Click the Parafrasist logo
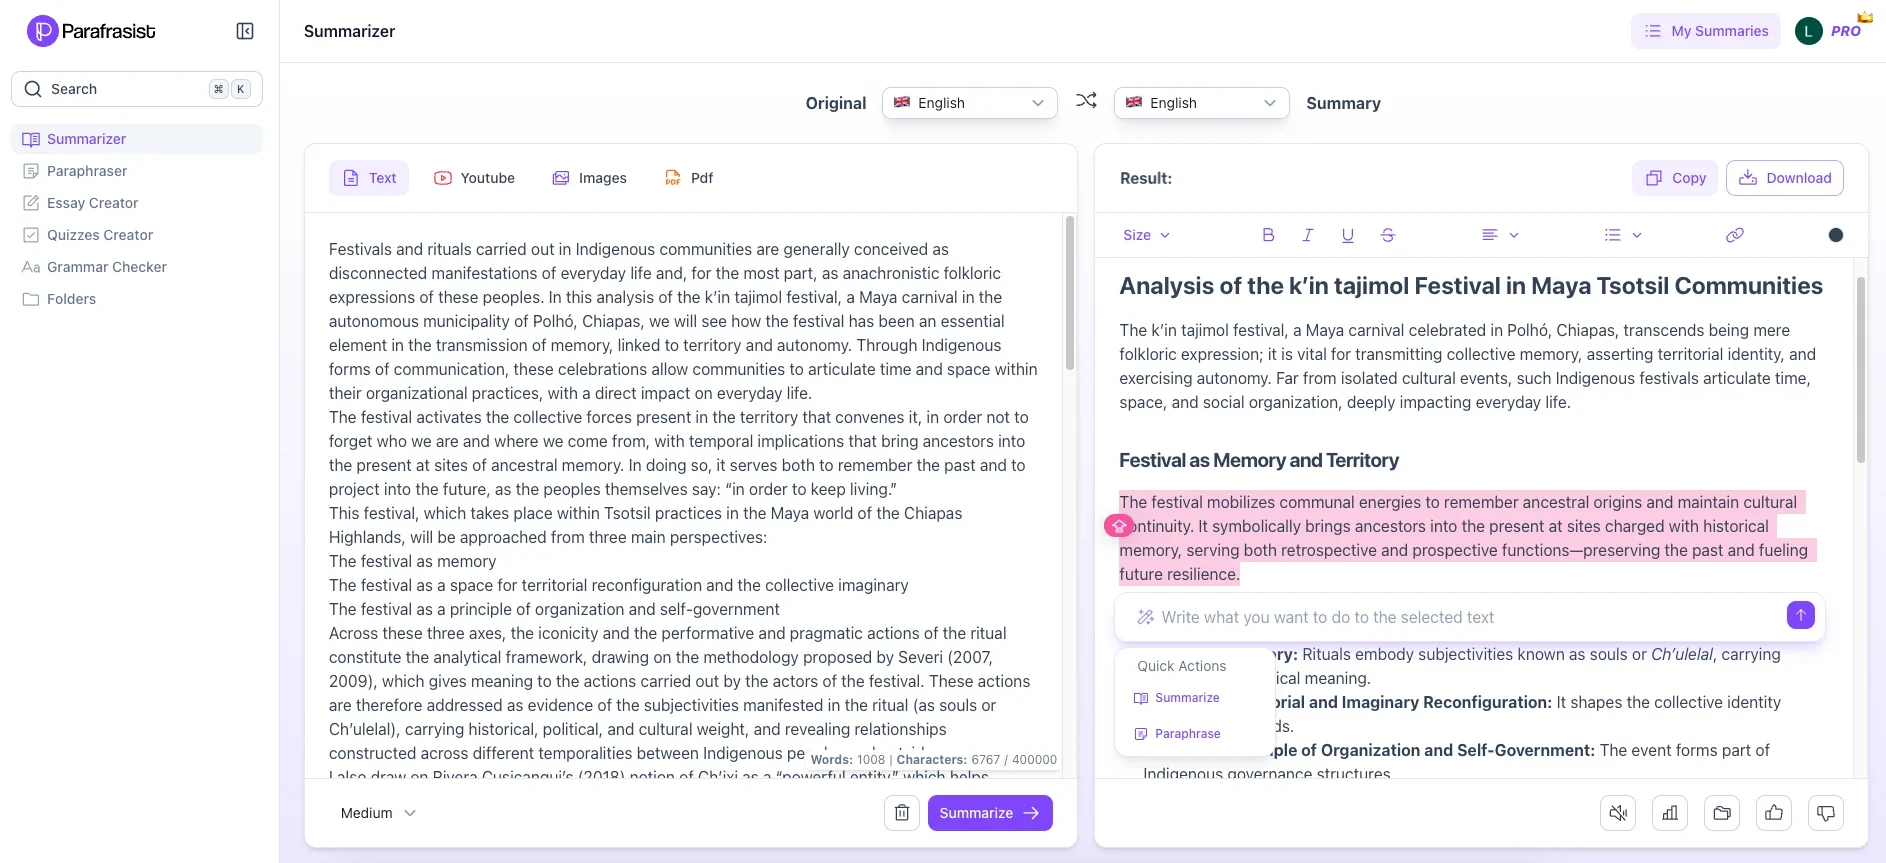The width and height of the screenshot is (1886, 863). (x=91, y=31)
